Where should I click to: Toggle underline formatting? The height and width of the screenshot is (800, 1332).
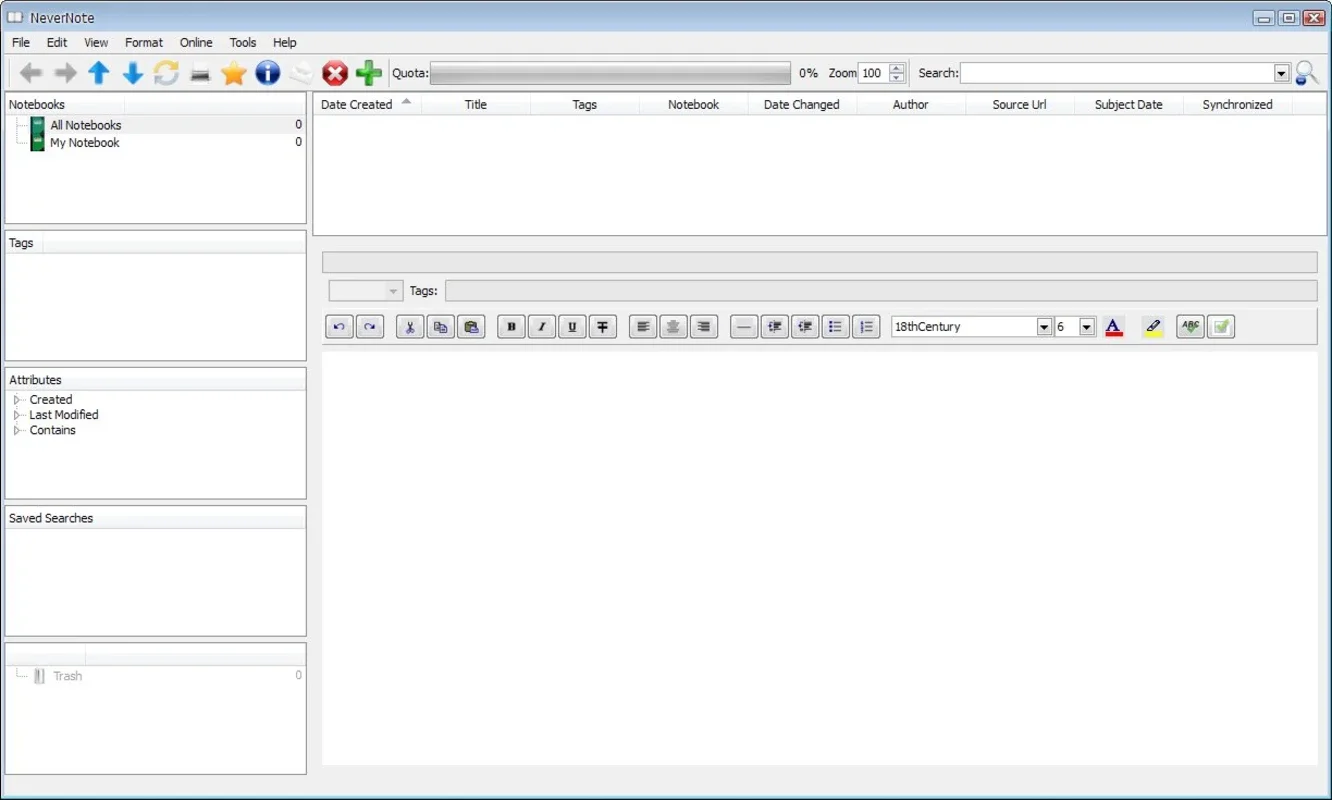coord(572,327)
